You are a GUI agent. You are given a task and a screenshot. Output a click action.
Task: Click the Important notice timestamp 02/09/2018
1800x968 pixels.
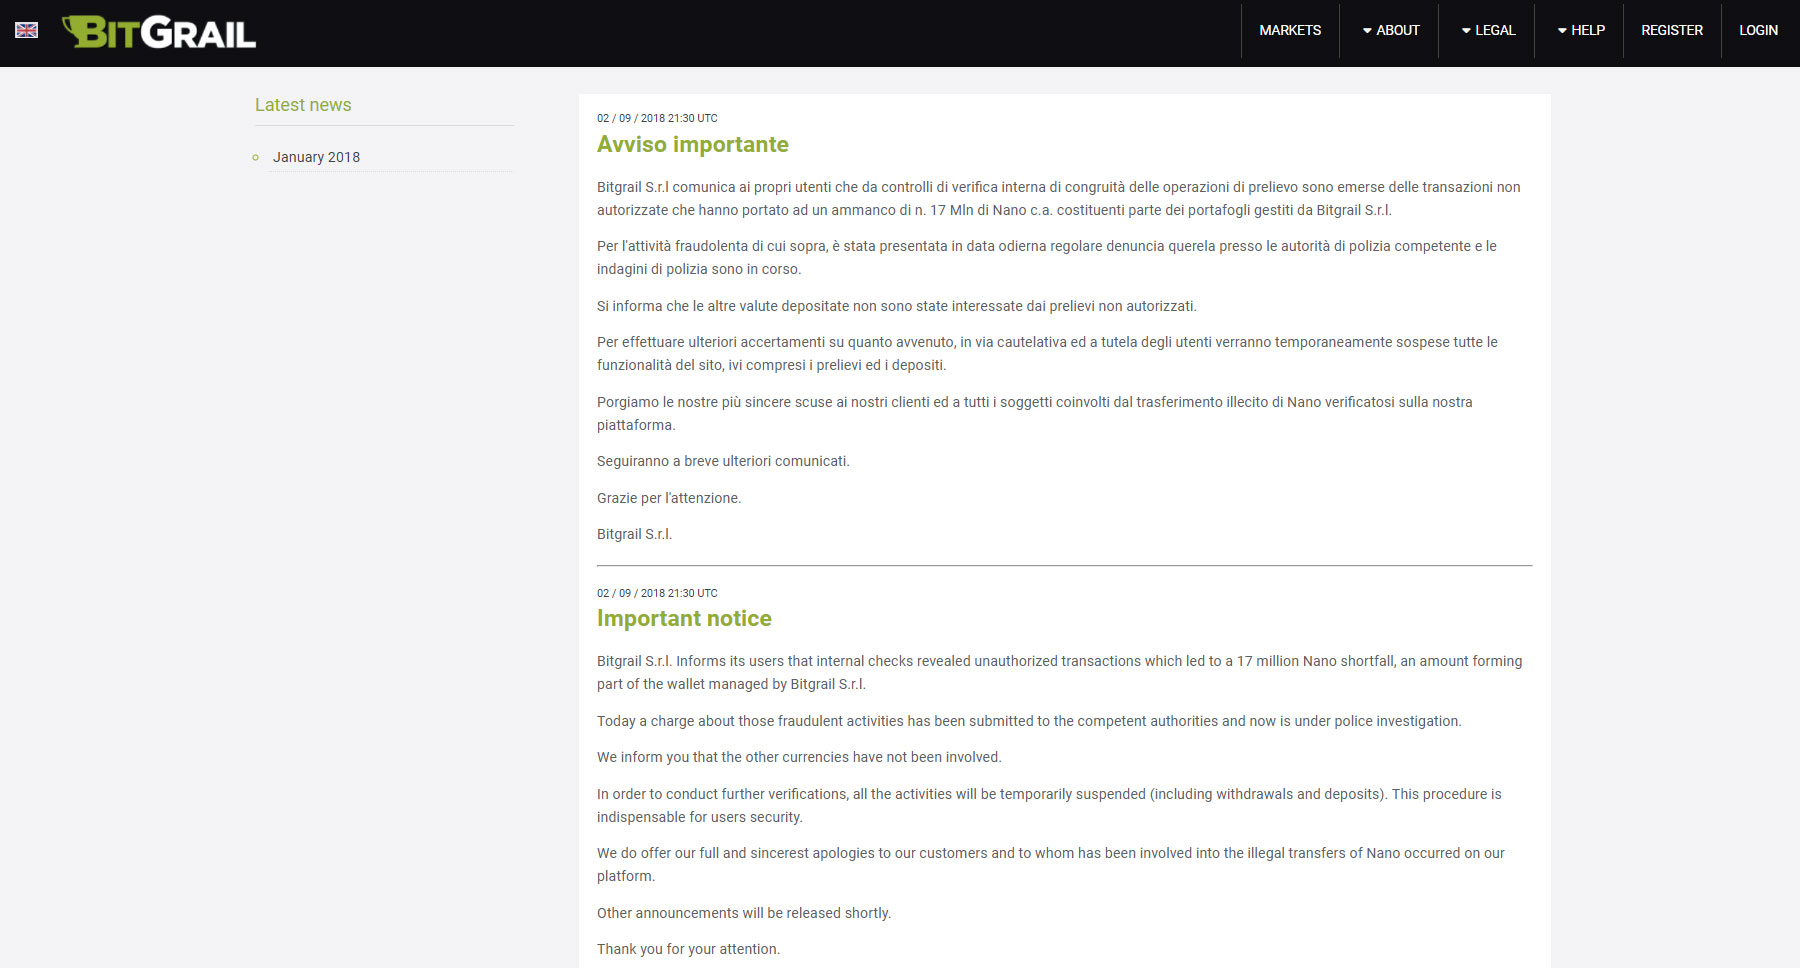[x=657, y=593]
